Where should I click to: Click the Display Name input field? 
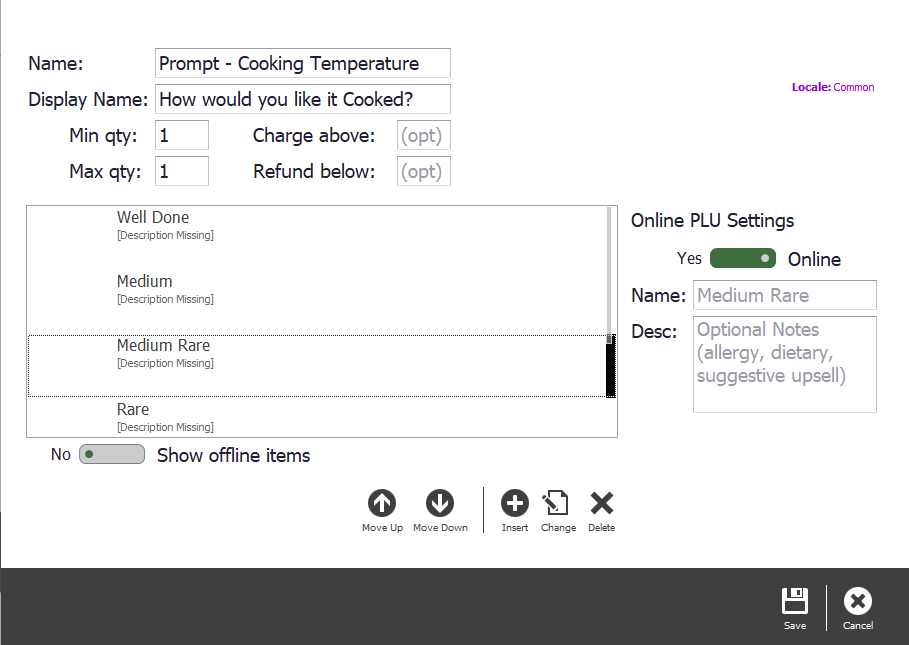click(x=303, y=99)
